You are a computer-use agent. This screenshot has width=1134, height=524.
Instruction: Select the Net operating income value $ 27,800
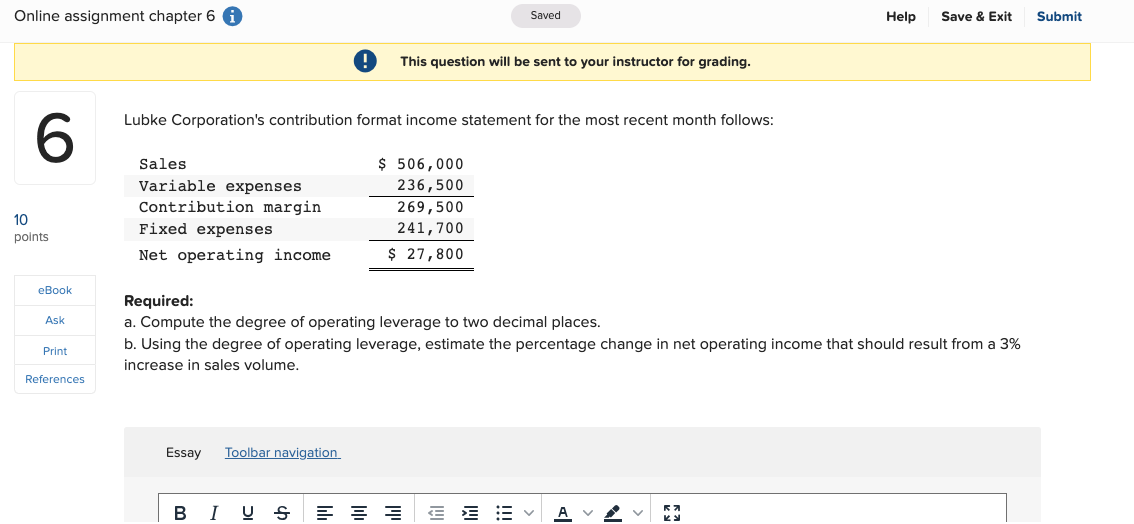pyautogui.click(x=426, y=254)
